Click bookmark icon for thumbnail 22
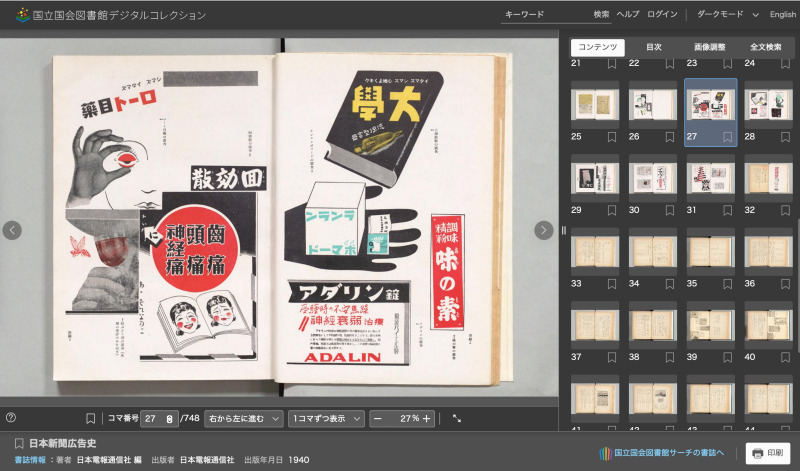This screenshot has height=471, width=800. 670,64
